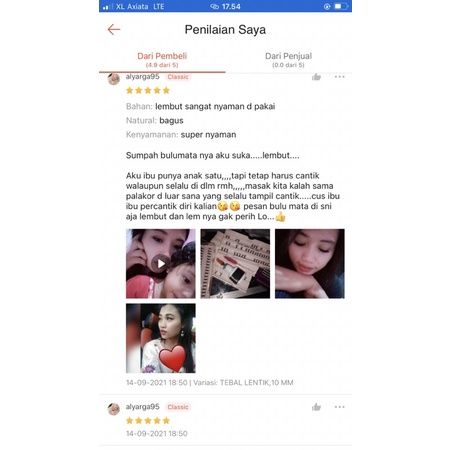Tap the five-star rating of the second review
Viewport: 450px width, 450px height.
(x=148, y=421)
